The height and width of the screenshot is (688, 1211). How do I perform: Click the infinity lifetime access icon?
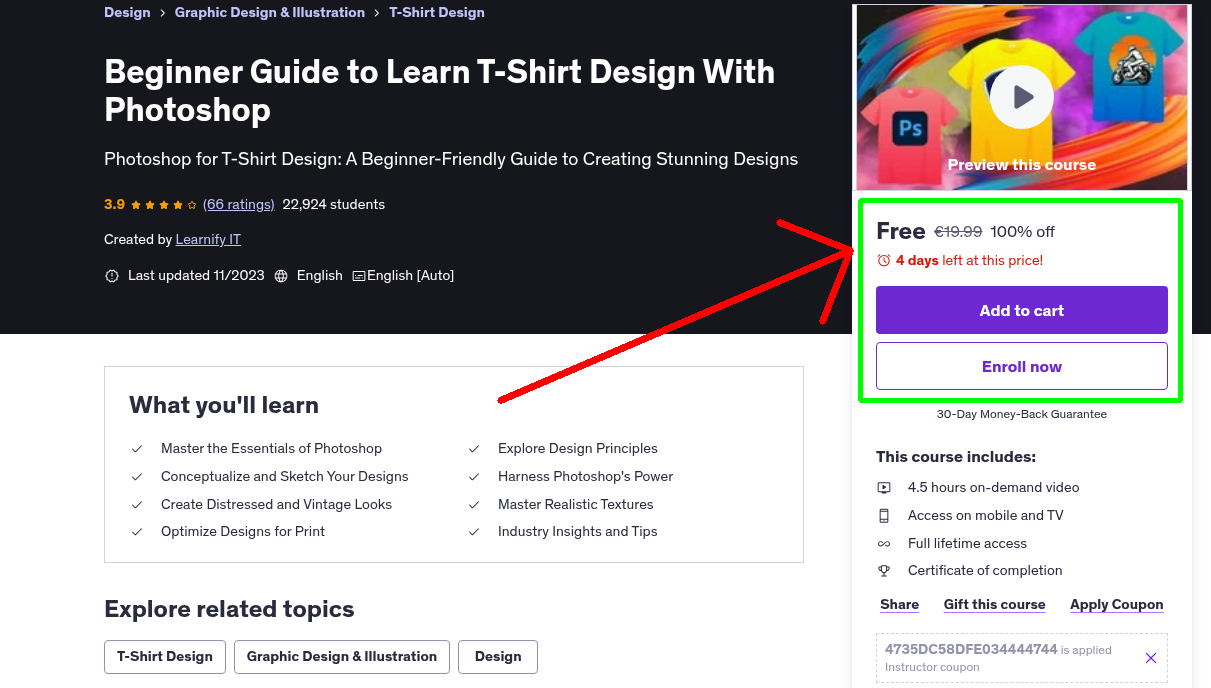point(884,544)
